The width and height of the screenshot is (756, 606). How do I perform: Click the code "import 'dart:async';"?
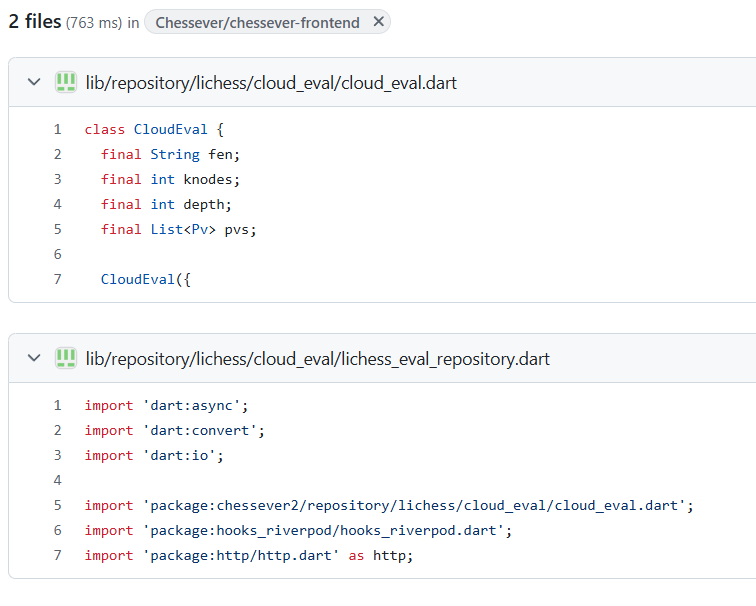point(166,406)
